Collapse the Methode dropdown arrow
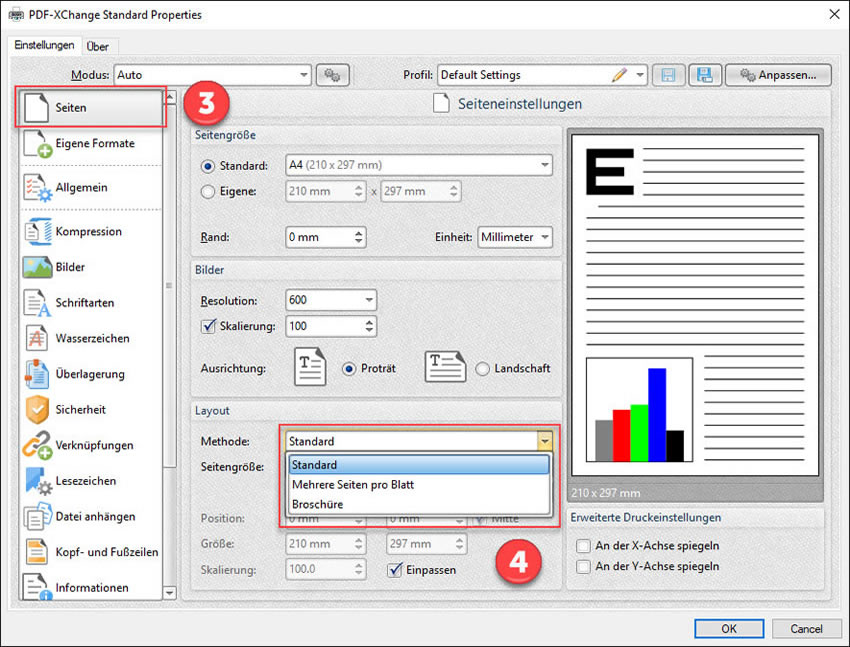The image size is (850, 647). coord(545,441)
